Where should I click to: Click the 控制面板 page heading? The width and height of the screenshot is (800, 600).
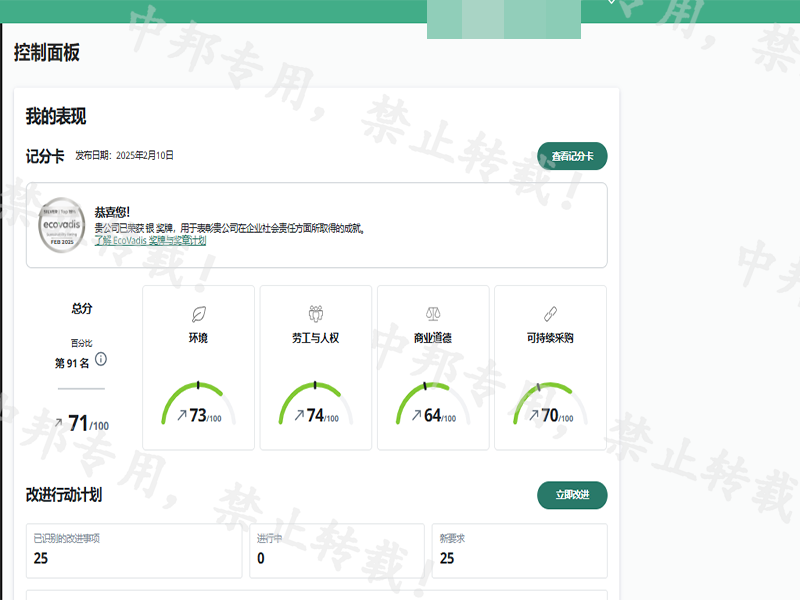[47, 53]
